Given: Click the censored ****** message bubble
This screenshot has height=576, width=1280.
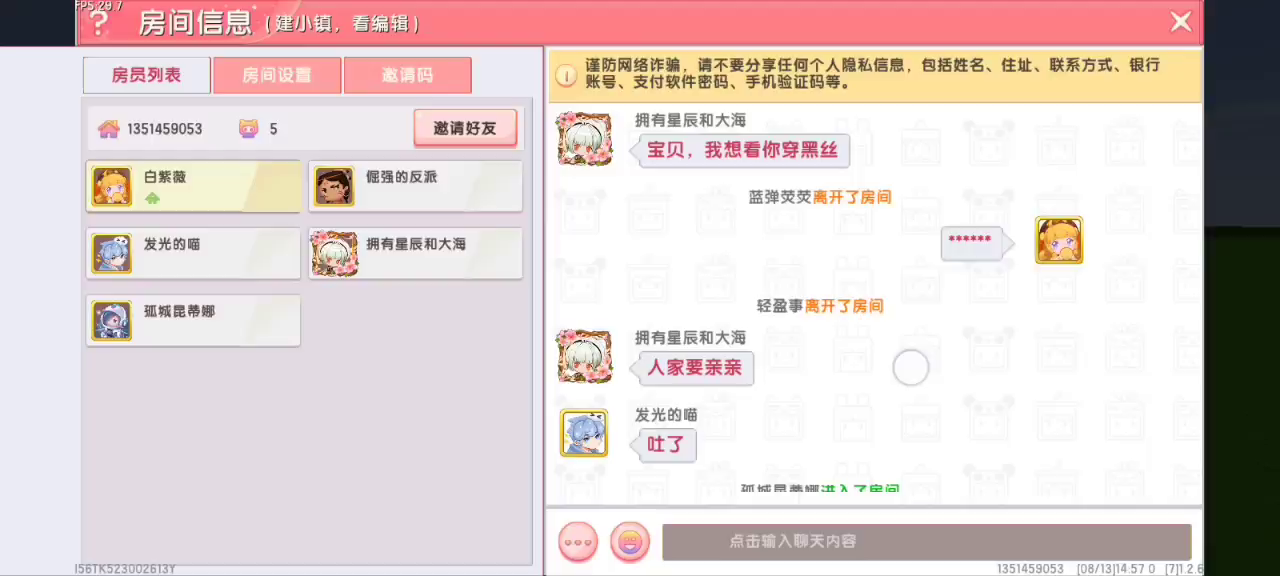Looking at the screenshot, I should [x=973, y=243].
